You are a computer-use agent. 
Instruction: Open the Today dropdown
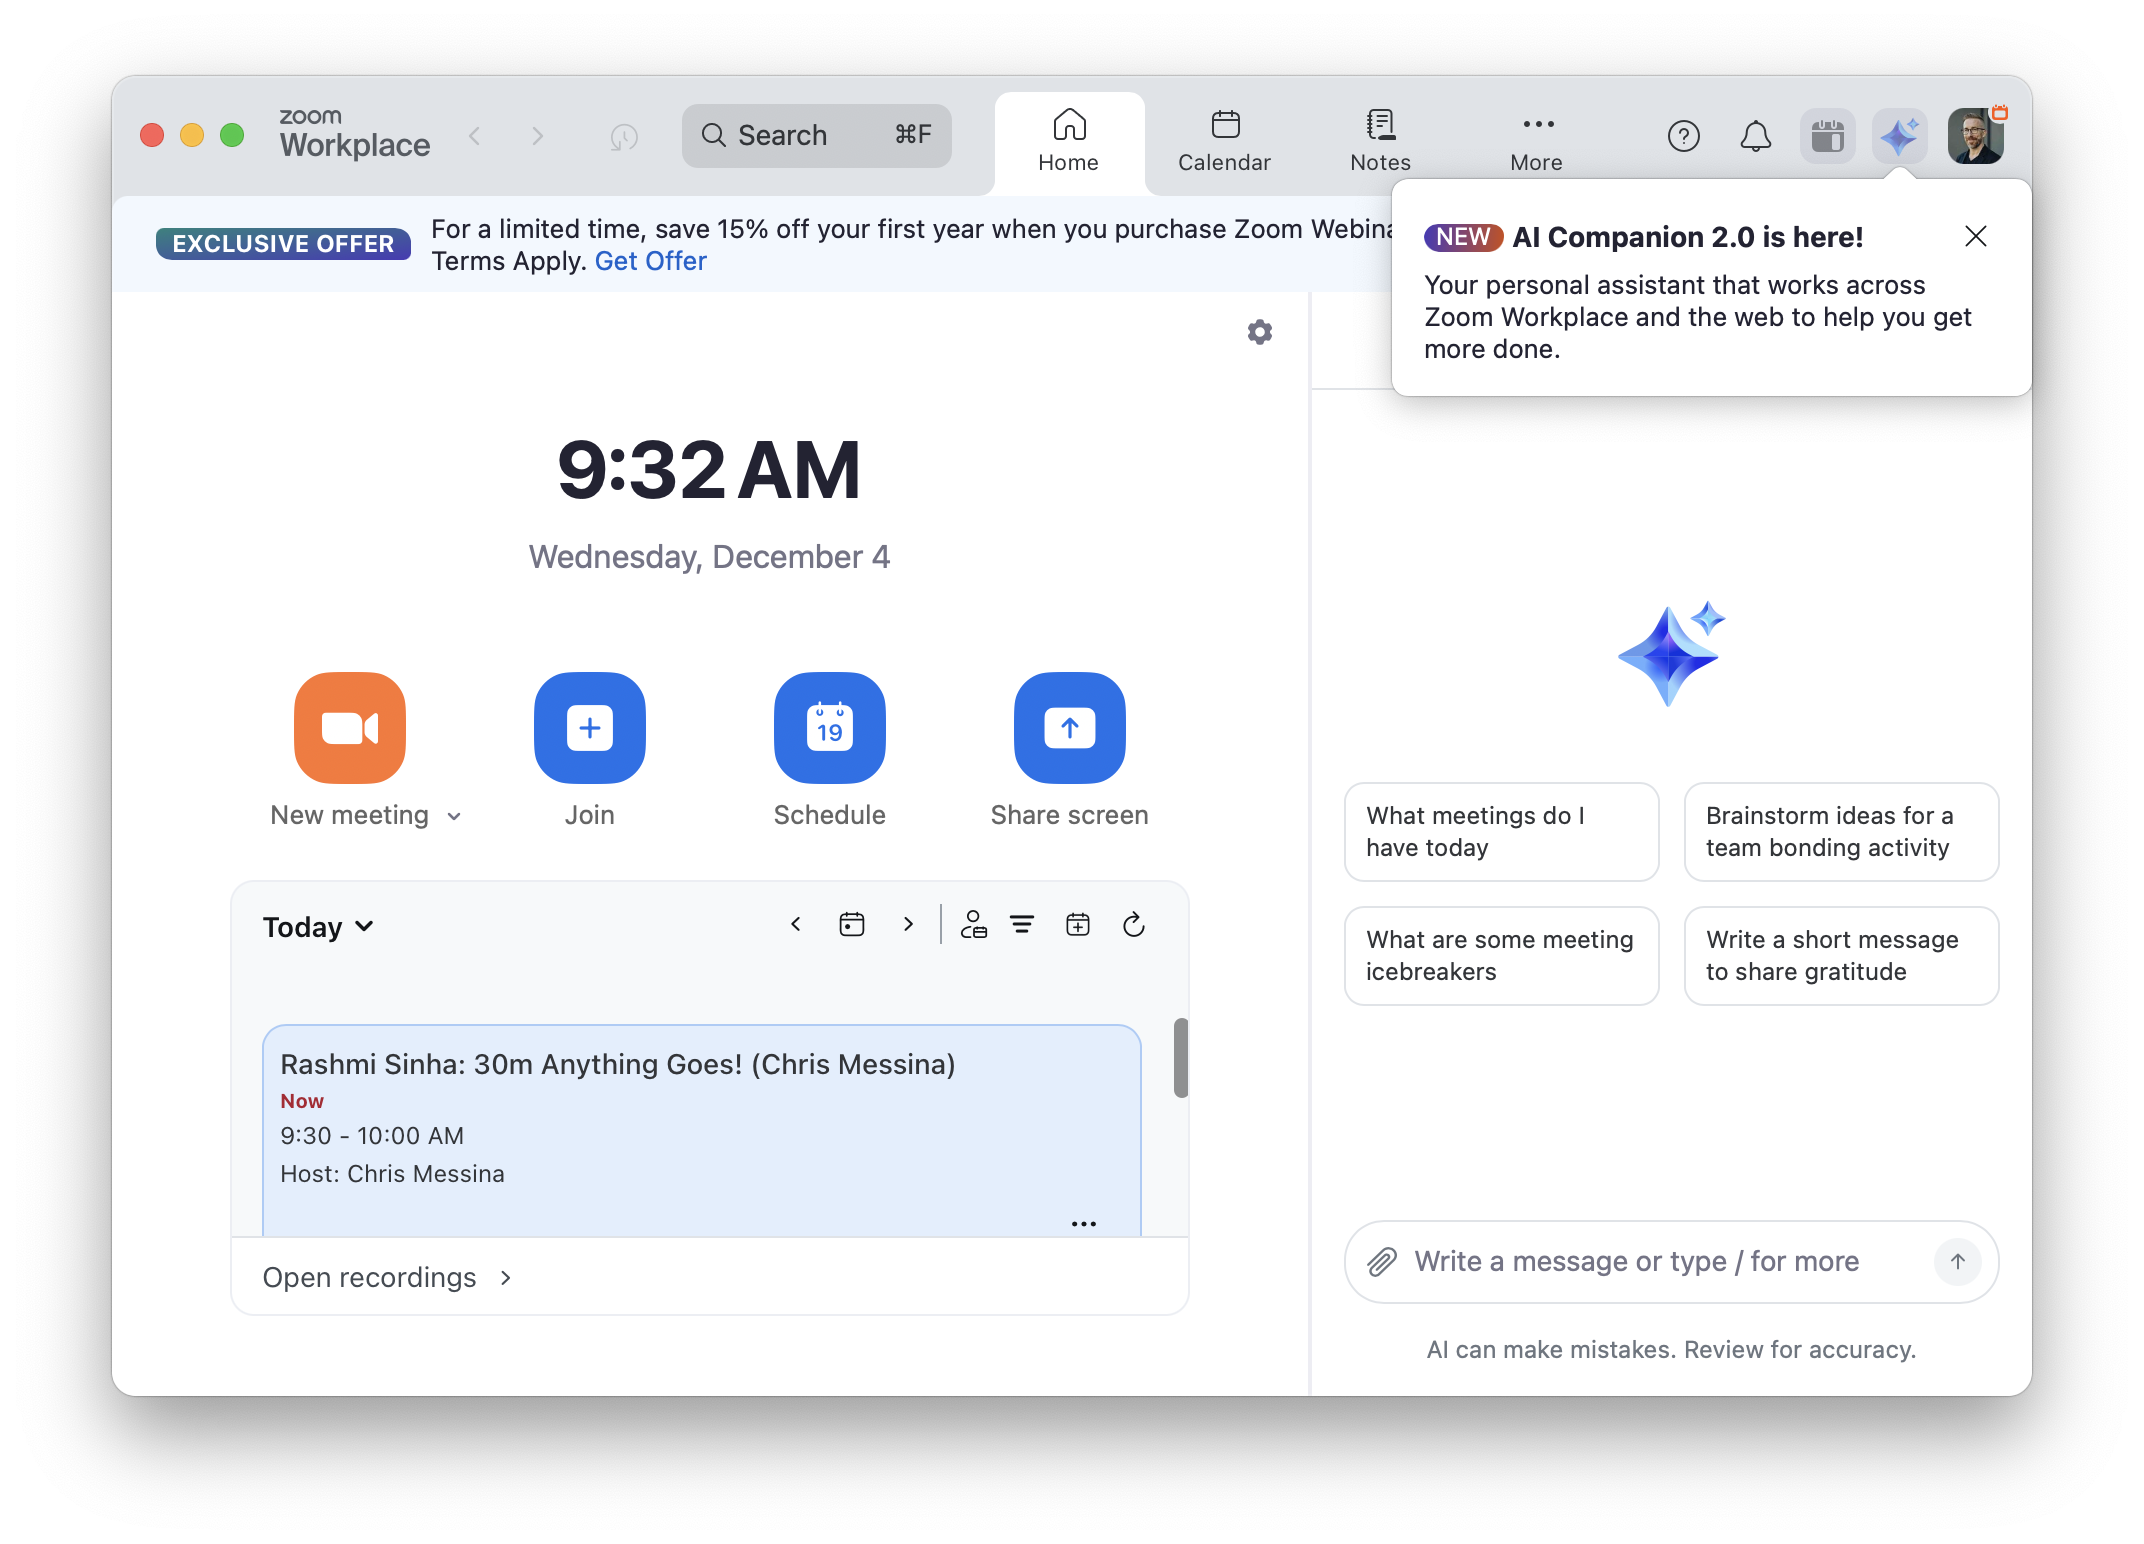pos(318,927)
